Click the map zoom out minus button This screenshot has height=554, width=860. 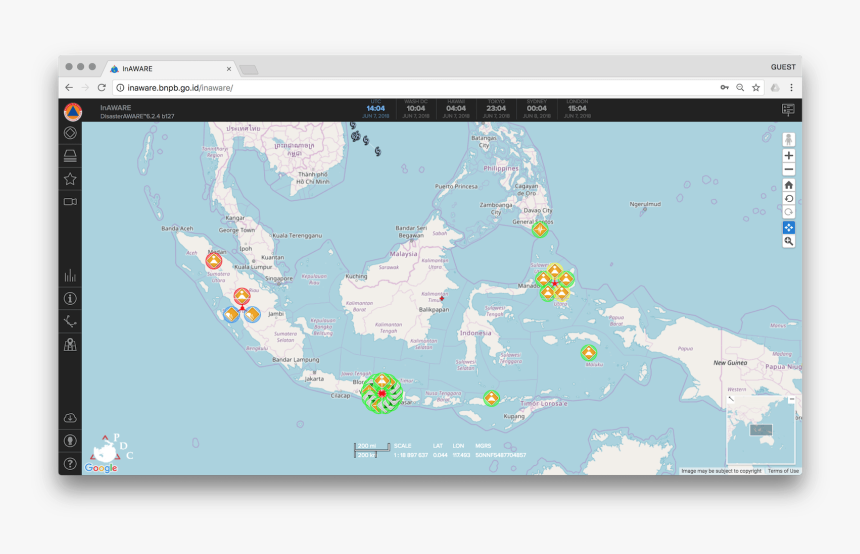click(x=789, y=170)
